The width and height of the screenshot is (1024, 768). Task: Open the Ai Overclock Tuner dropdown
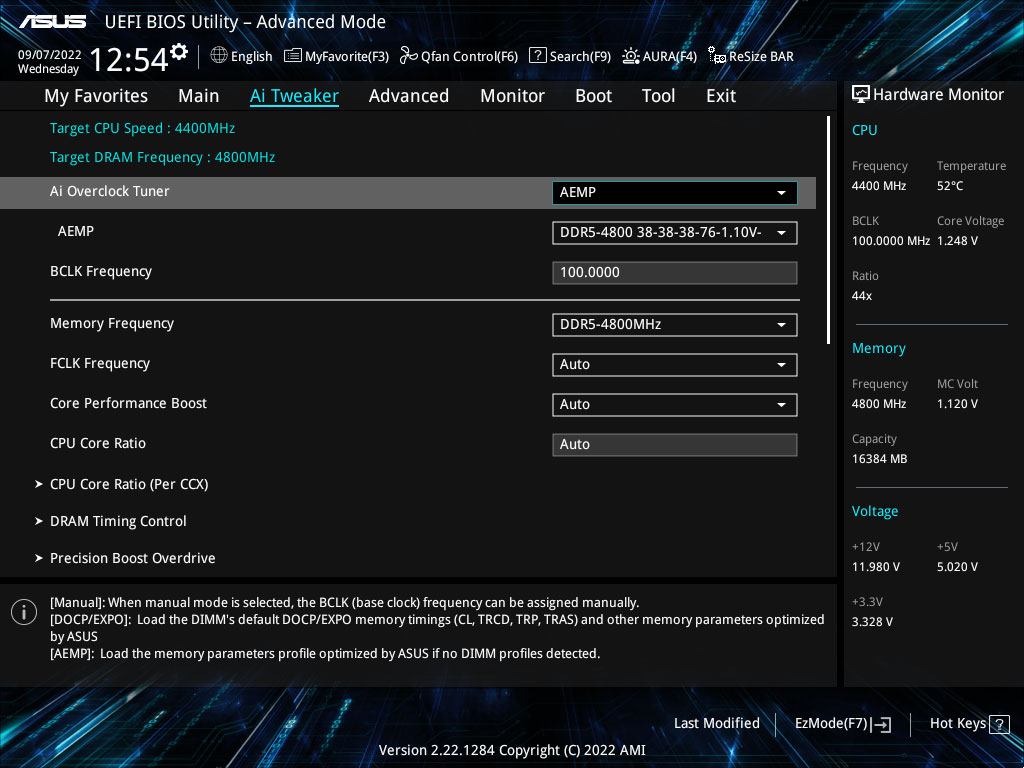674,192
